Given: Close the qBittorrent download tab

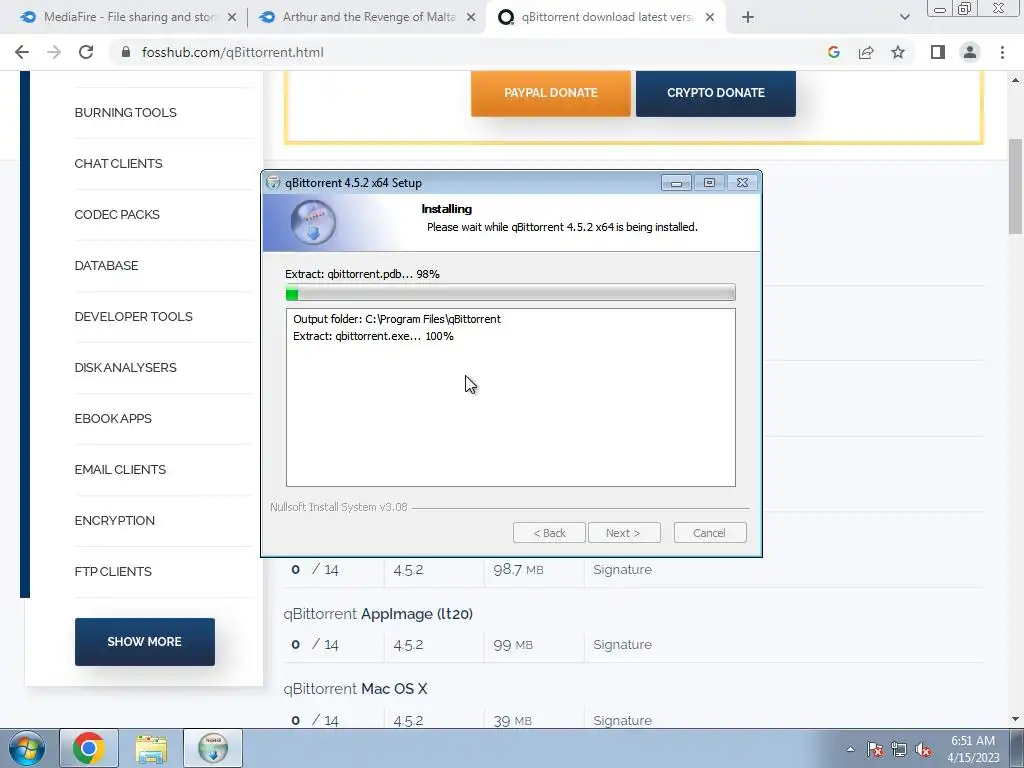Looking at the screenshot, I should (x=710, y=18).
